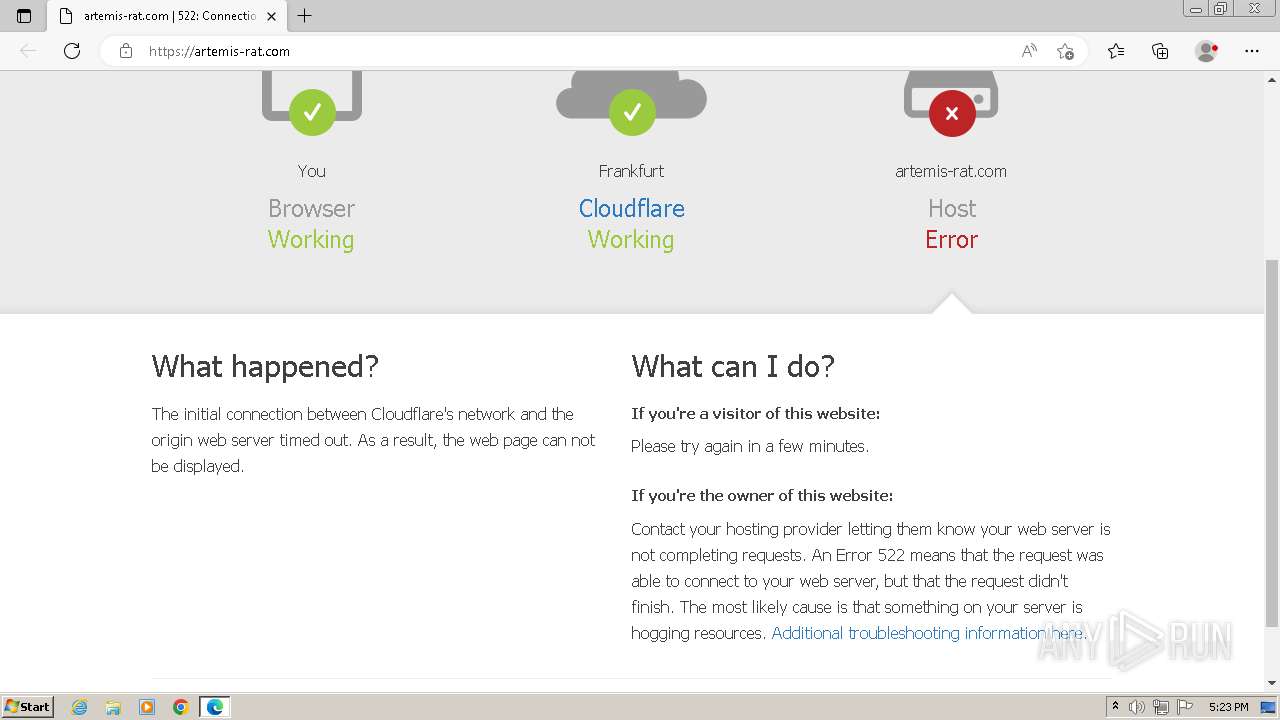
Task: Open the network tray icon
Action: [1161, 707]
